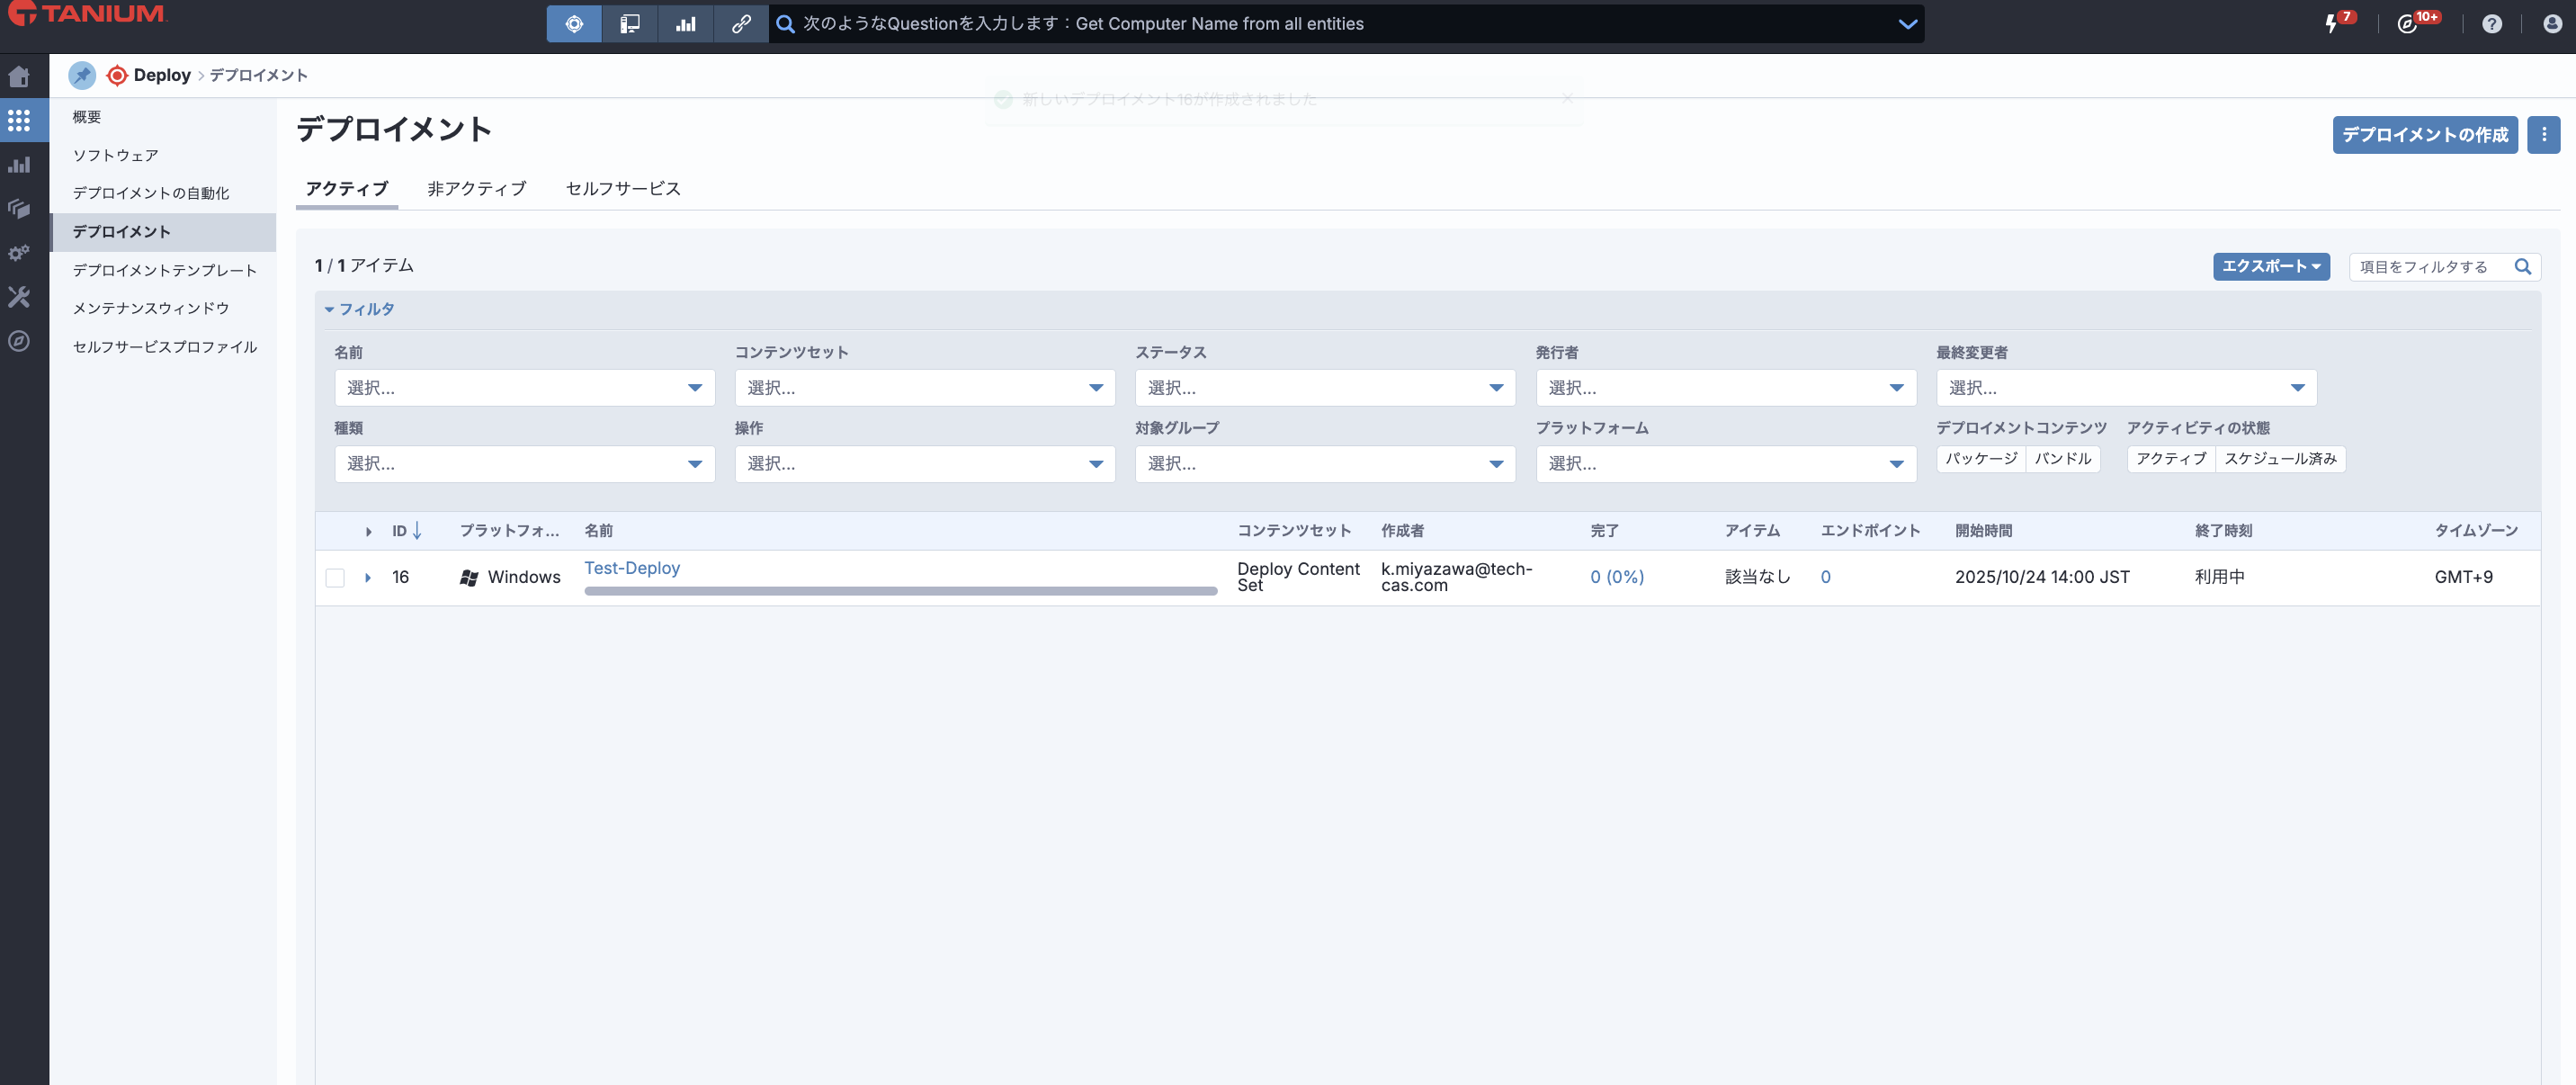
Task: Open the プラットフォーム filter dropdown
Action: (1725, 464)
